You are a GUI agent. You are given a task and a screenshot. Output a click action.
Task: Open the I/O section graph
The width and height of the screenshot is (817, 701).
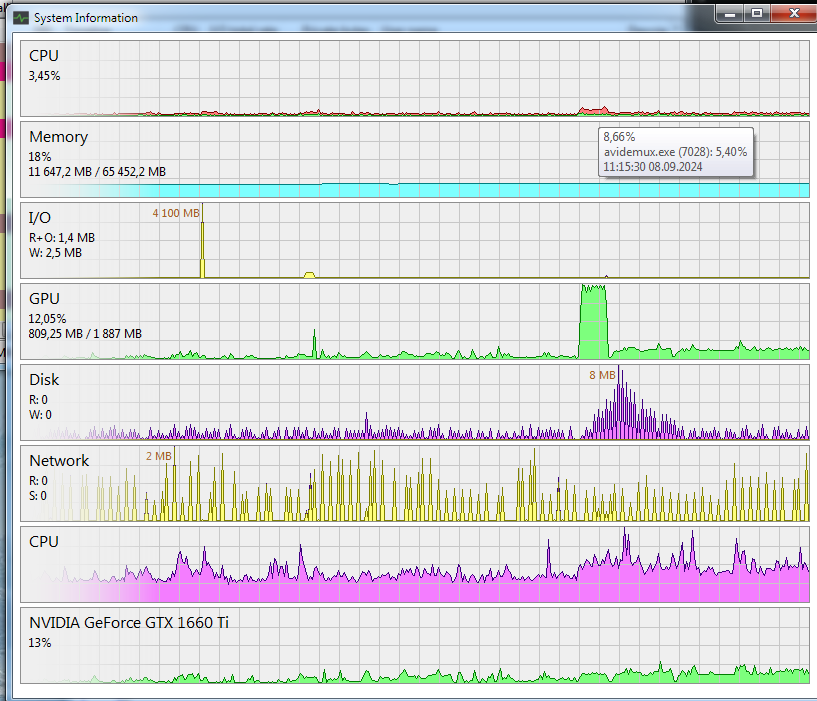click(415, 241)
